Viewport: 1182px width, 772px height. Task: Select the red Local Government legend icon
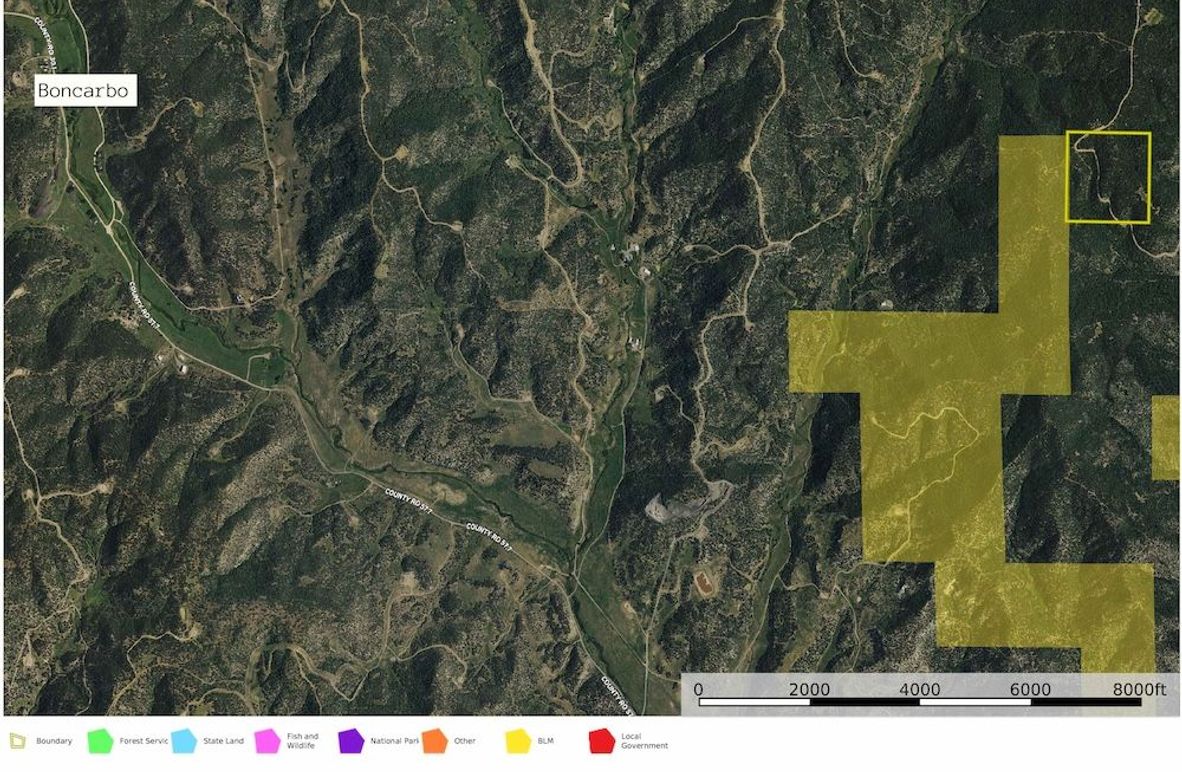pyautogui.click(x=602, y=740)
